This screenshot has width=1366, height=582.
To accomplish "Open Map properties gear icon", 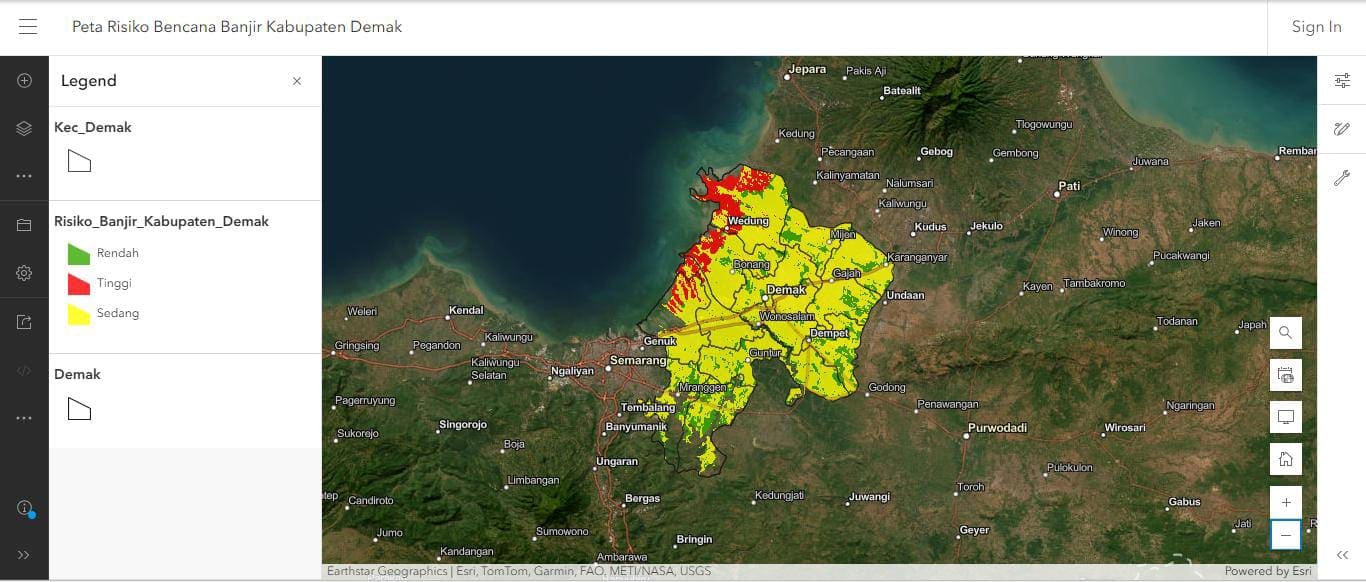I will [x=24, y=273].
